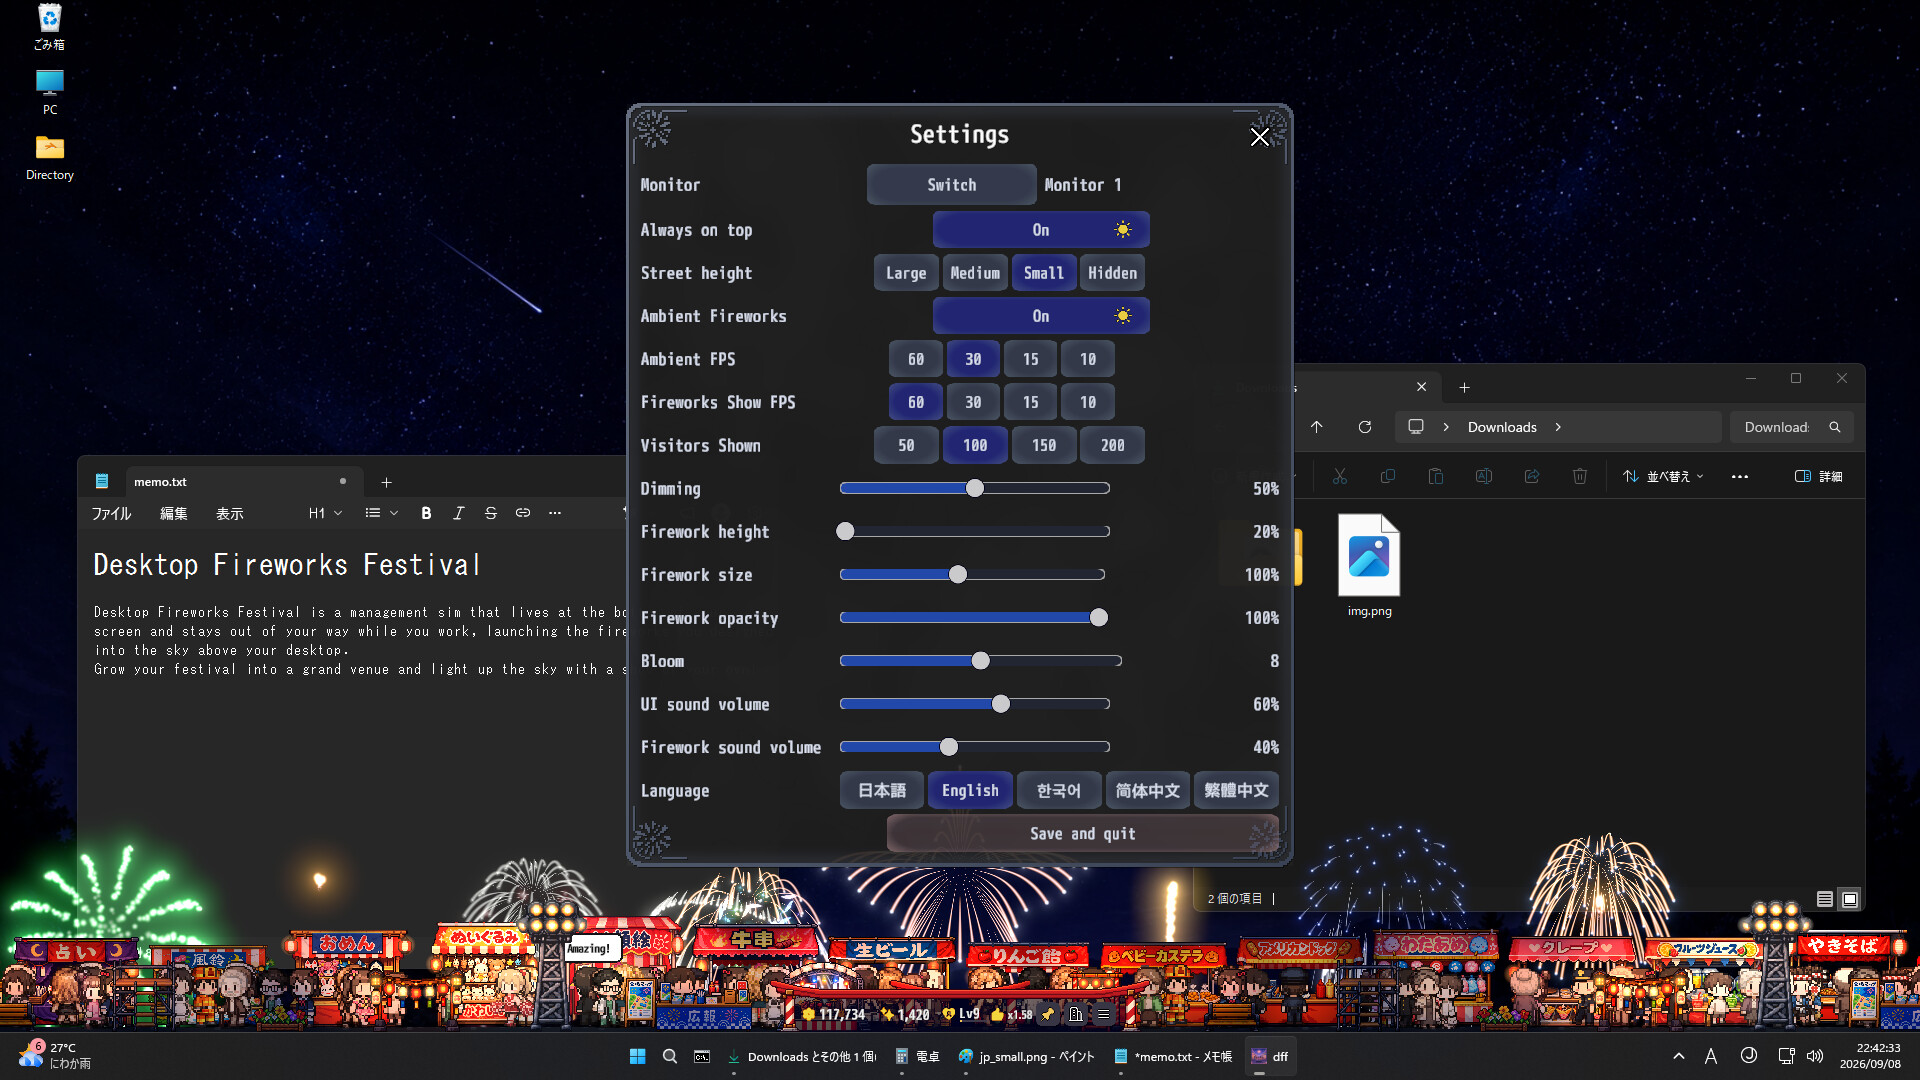Insert link via Notepad toolbar icon
The image size is (1920, 1080).
click(x=522, y=513)
